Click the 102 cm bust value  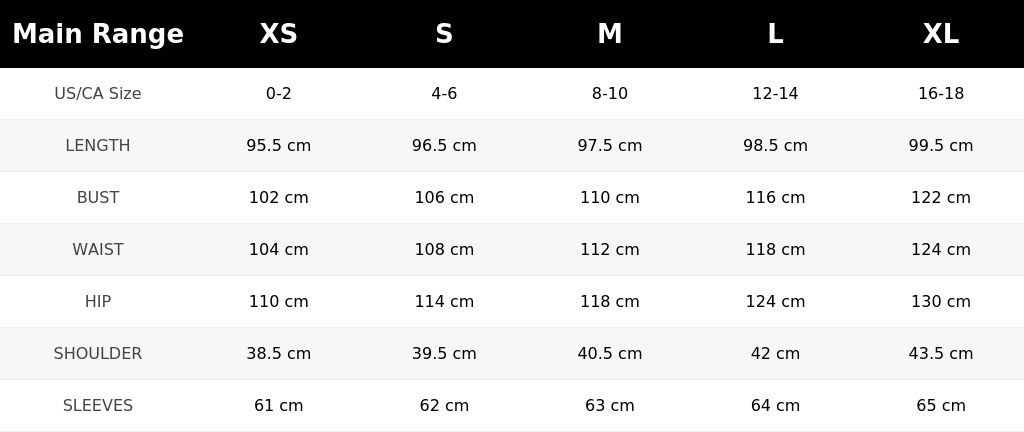(278, 198)
